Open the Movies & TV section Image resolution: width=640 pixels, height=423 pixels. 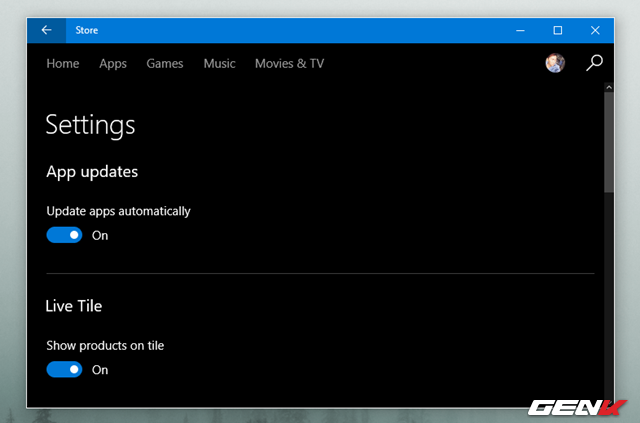click(289, 64)
